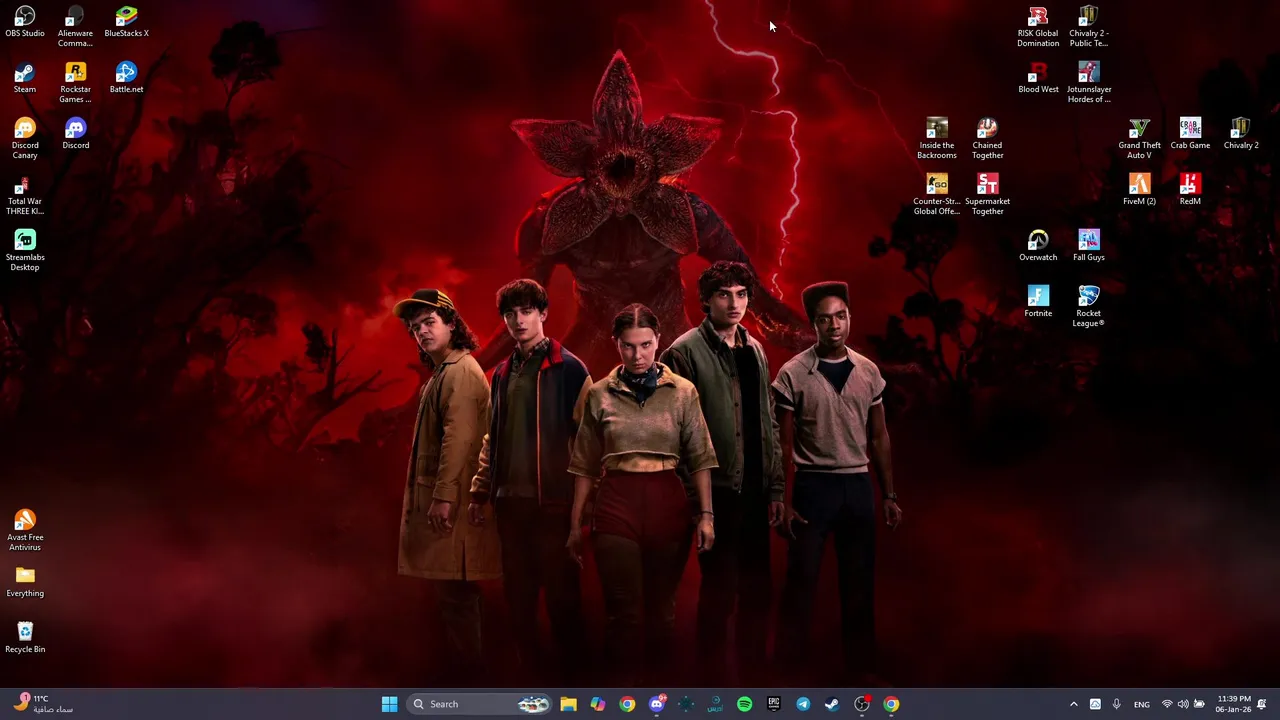Screen dimensions: 1280x720
Task: Select the Blood West desktop icon
Action: click(x=1038, y=78)
